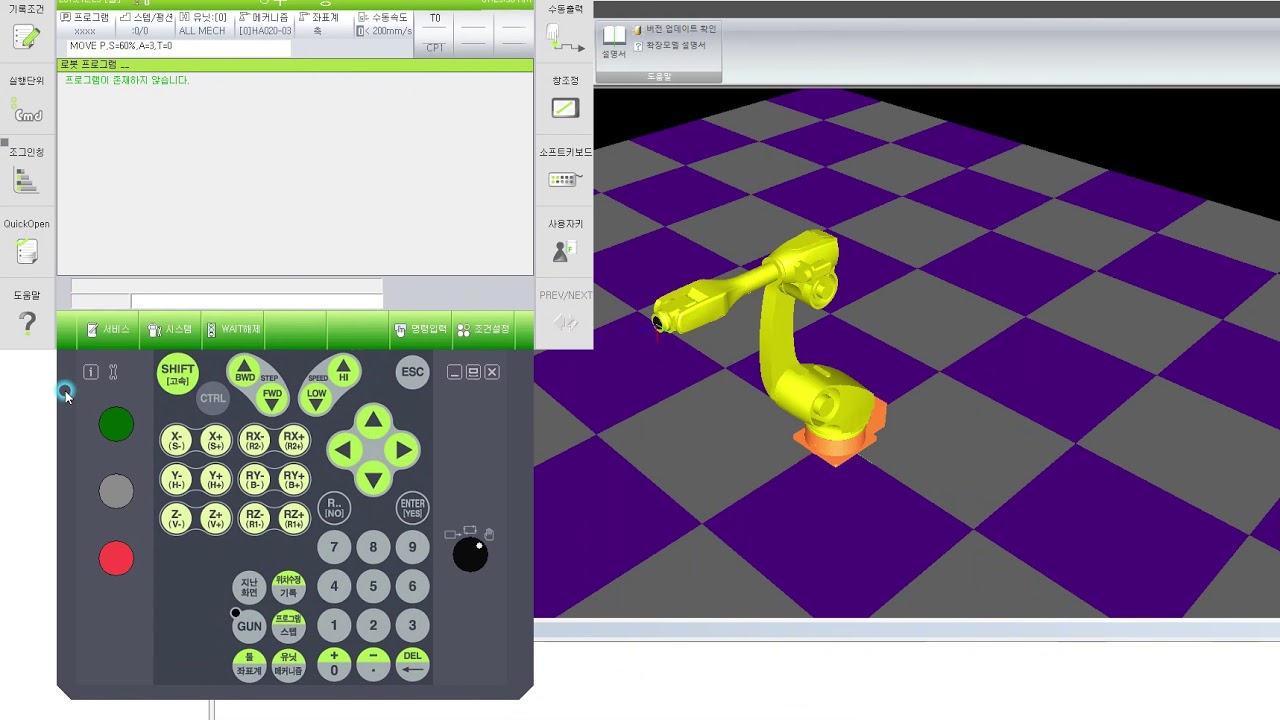Click the 프로그램 스텝 key
The image size is (1280, 720).
[288, 626]
